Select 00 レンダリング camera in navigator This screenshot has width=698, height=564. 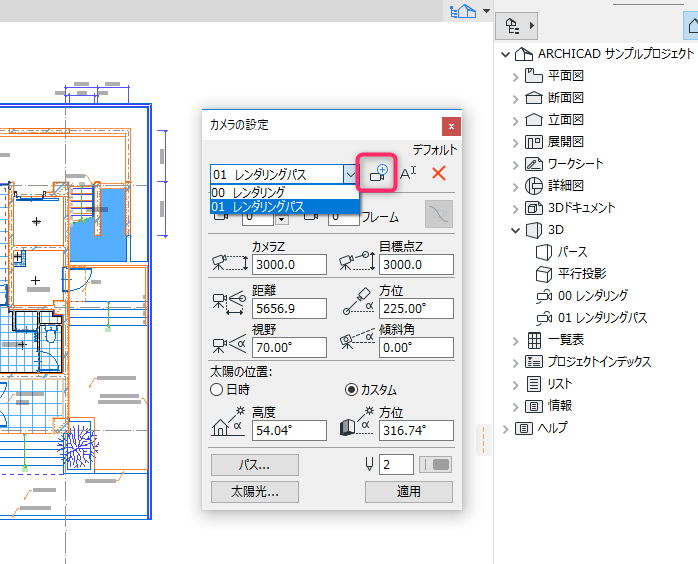(593, 296)
